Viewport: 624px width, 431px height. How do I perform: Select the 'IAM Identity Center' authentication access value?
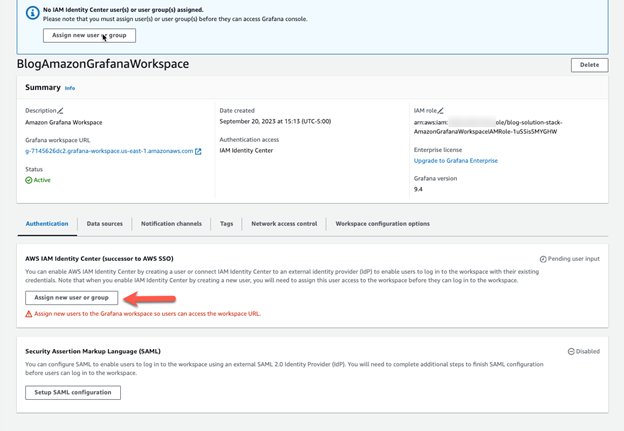(246, 150)
